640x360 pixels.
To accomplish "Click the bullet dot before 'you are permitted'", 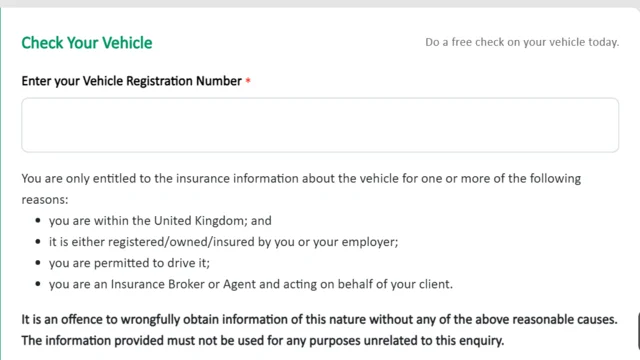I will pyautogui.click(x=38, y=263).
